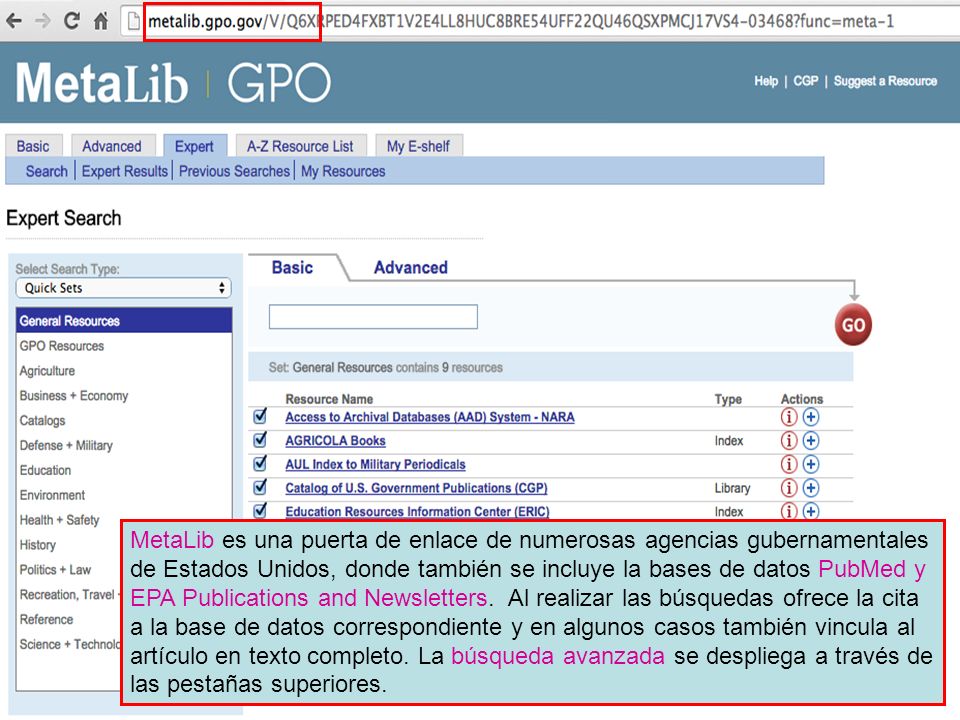Open the My E-shelf tab

click(418, 146)
